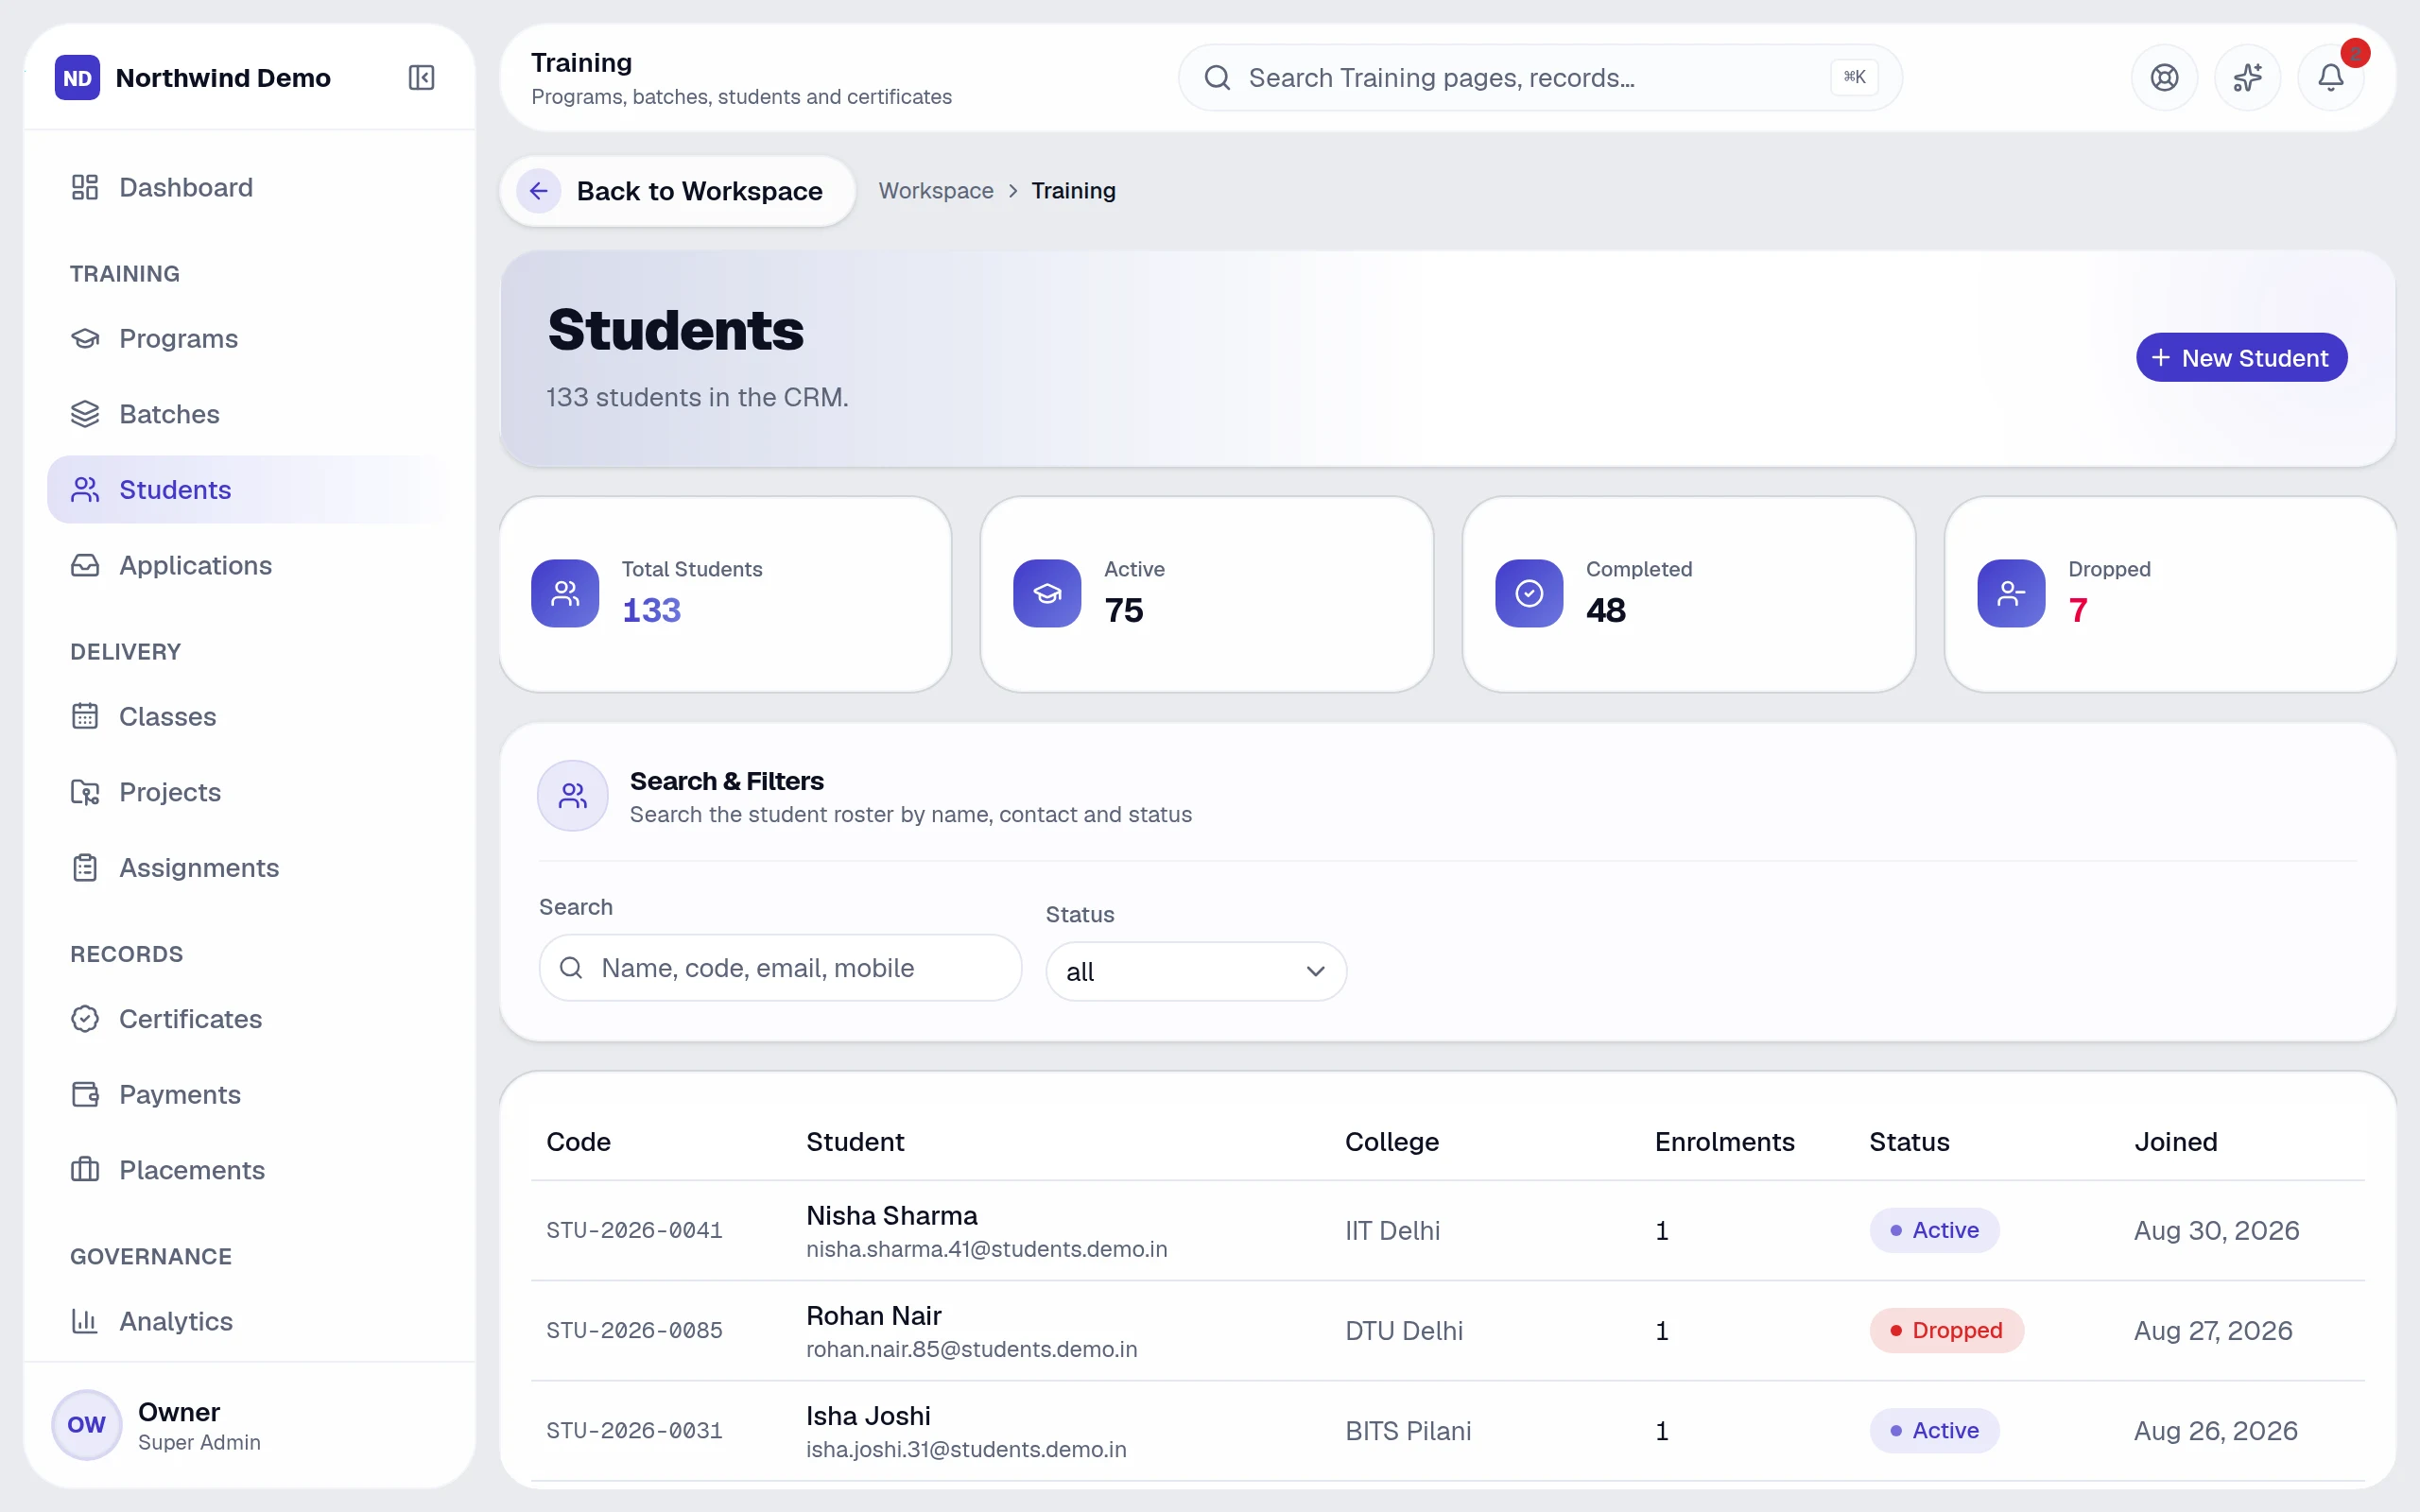
Task: Click student name Isha Joshi
Action: tap(868, 1416)
